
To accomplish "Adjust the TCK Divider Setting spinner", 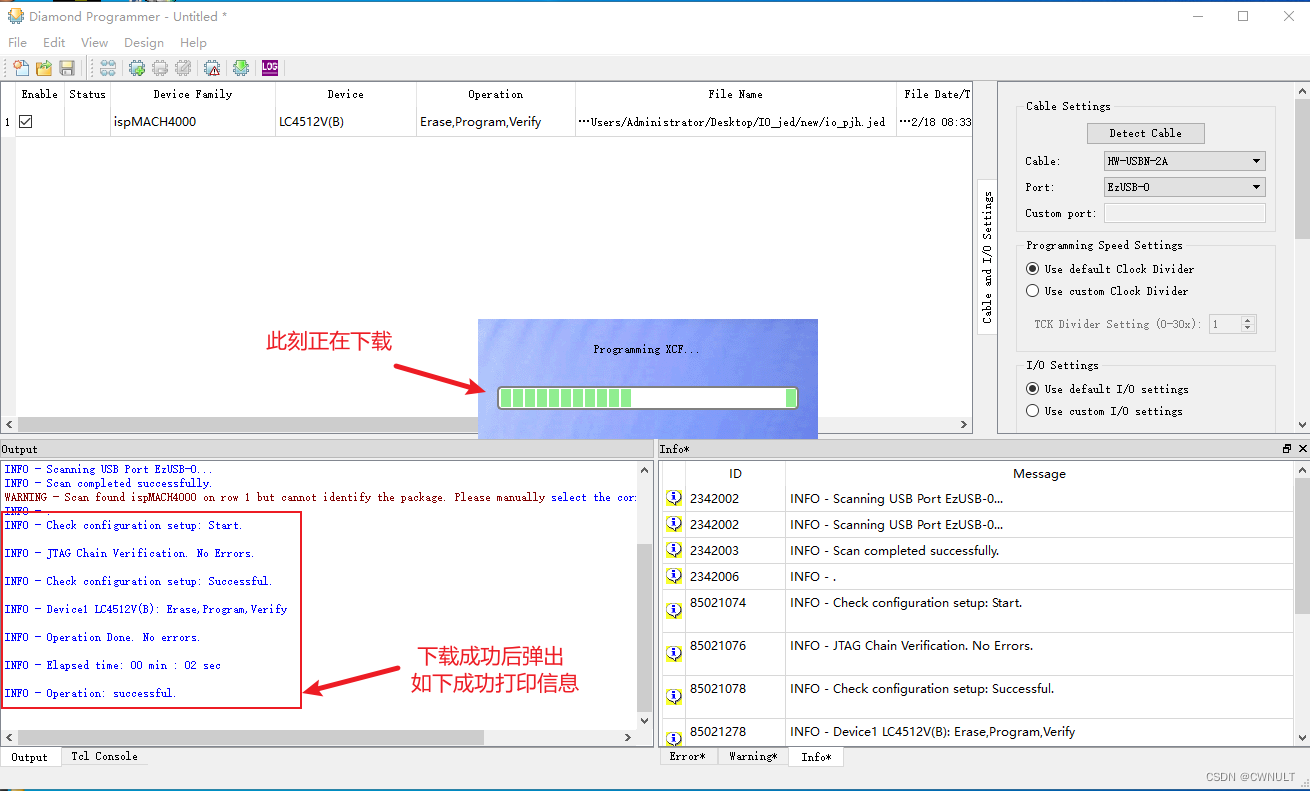I will [1233, 324].
